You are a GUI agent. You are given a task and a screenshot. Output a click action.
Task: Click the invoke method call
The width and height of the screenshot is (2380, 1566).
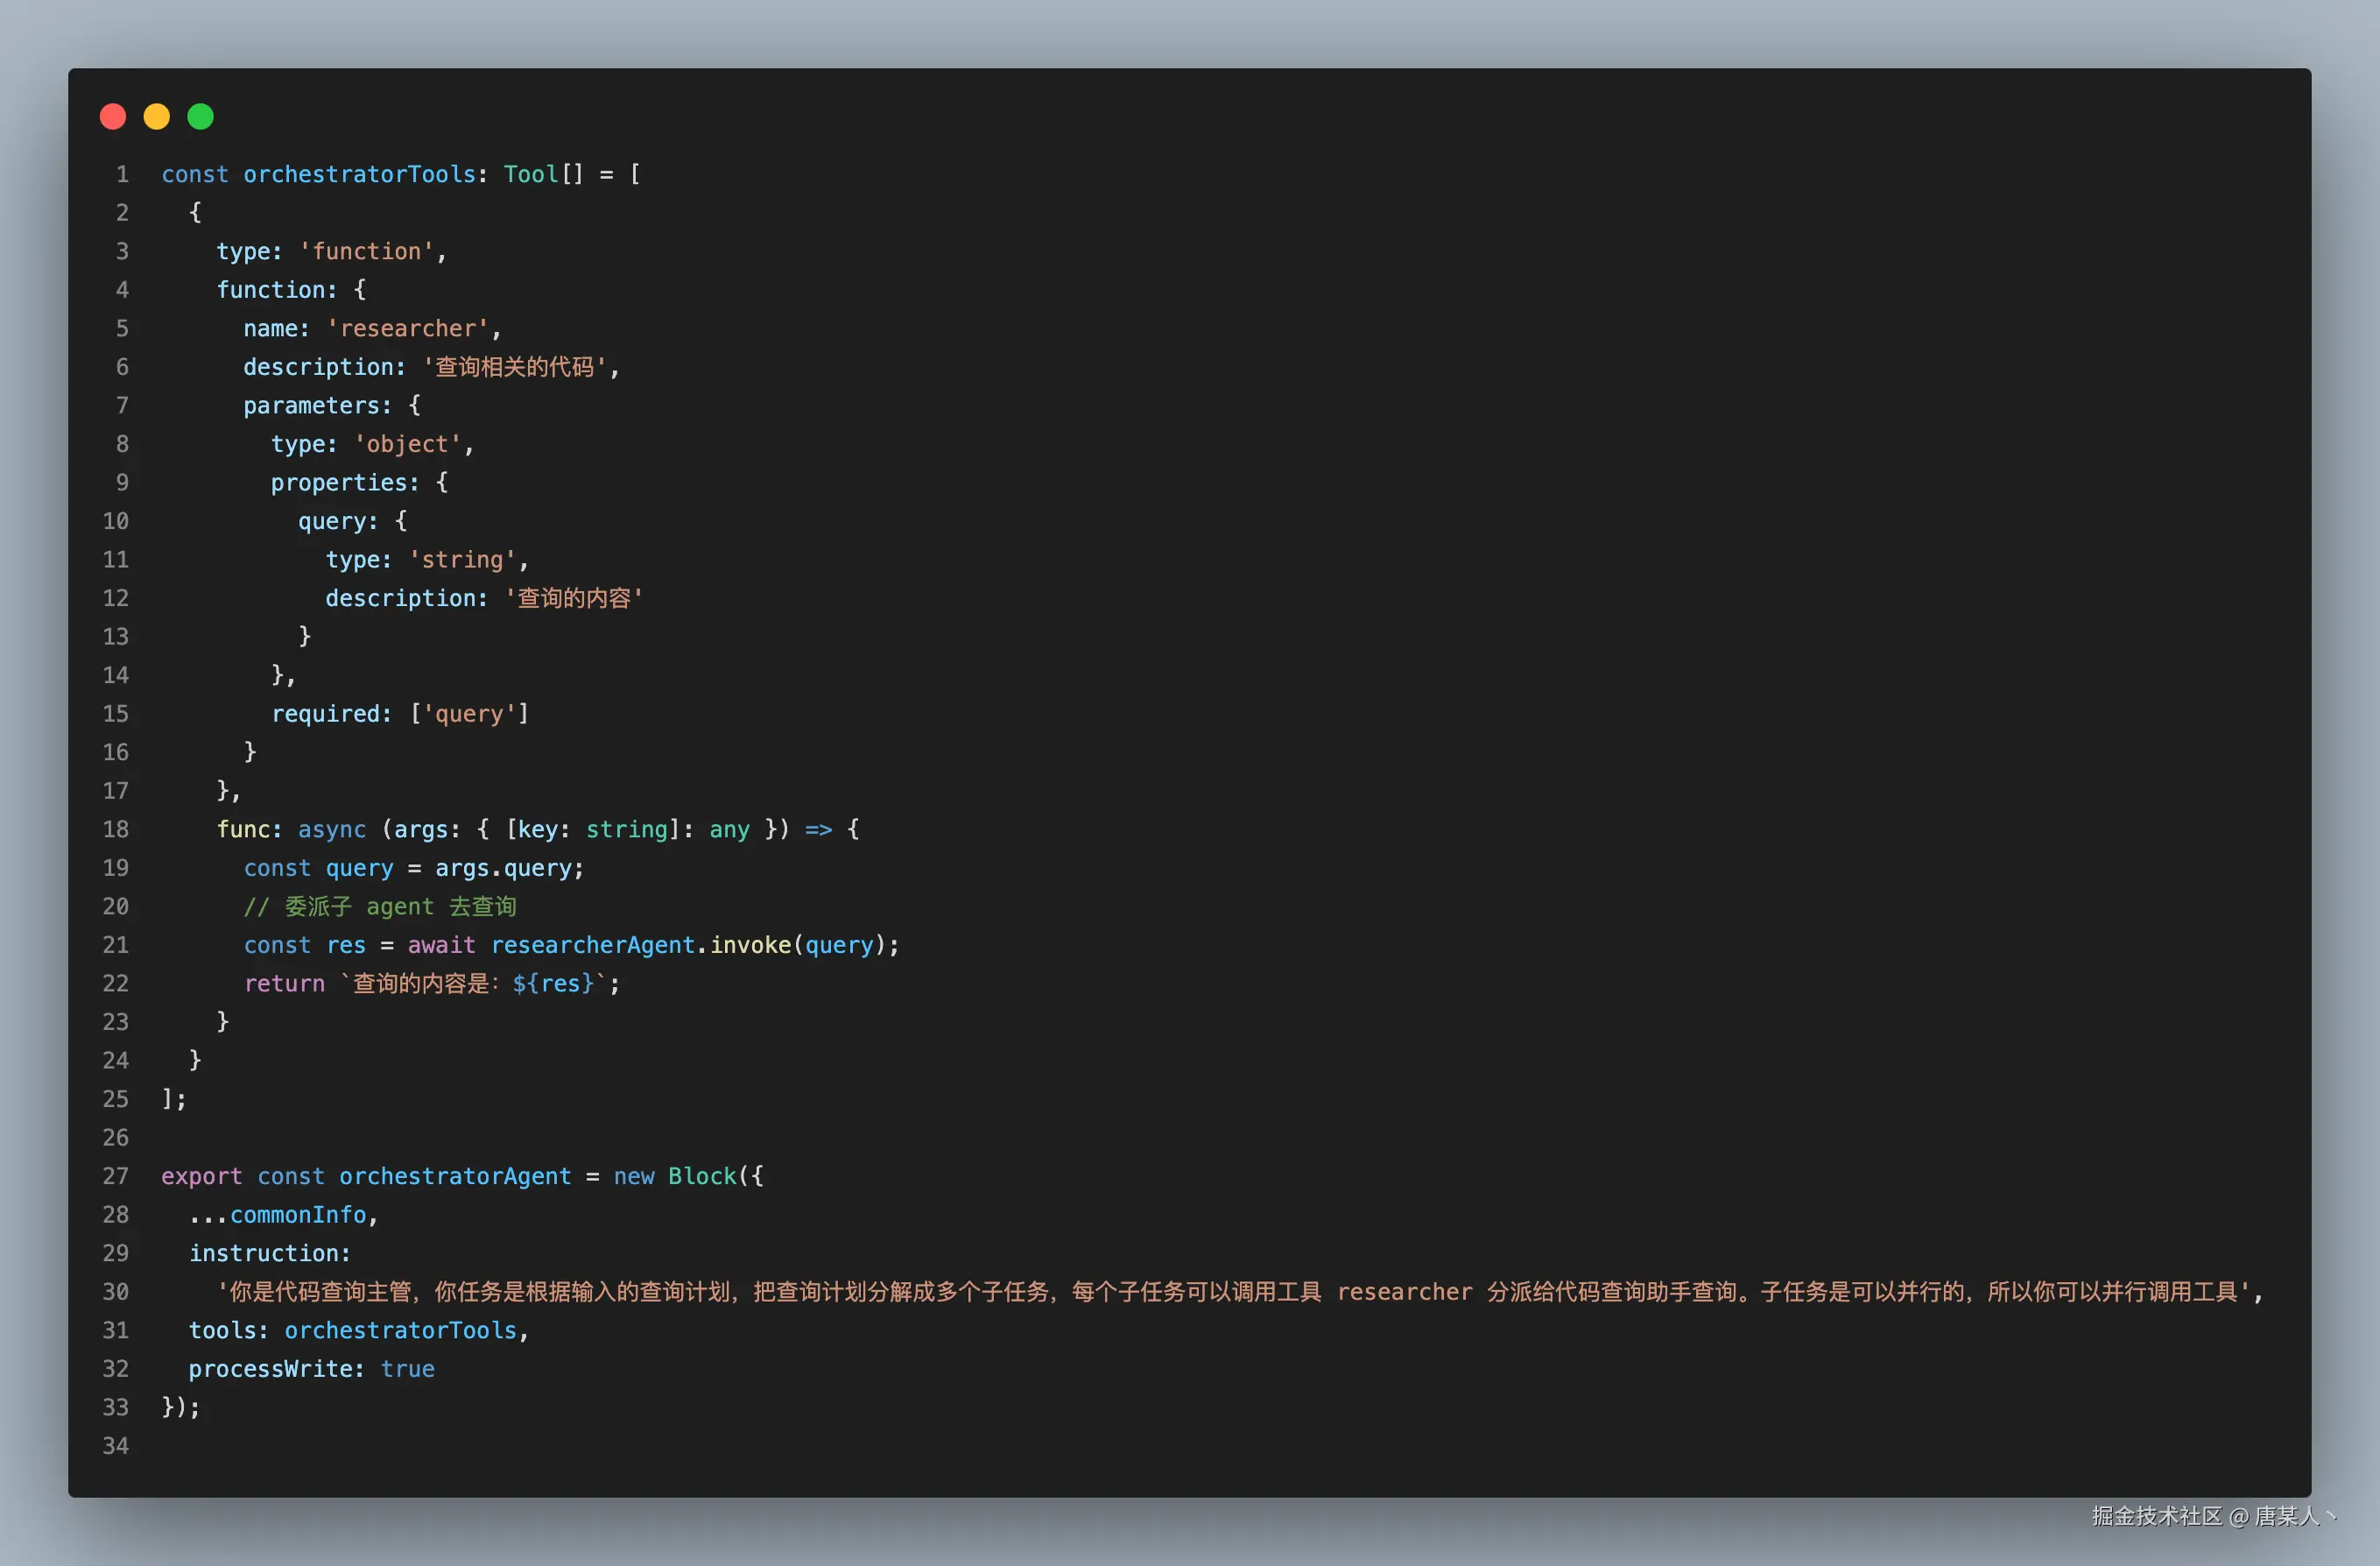tap(750, 945)
